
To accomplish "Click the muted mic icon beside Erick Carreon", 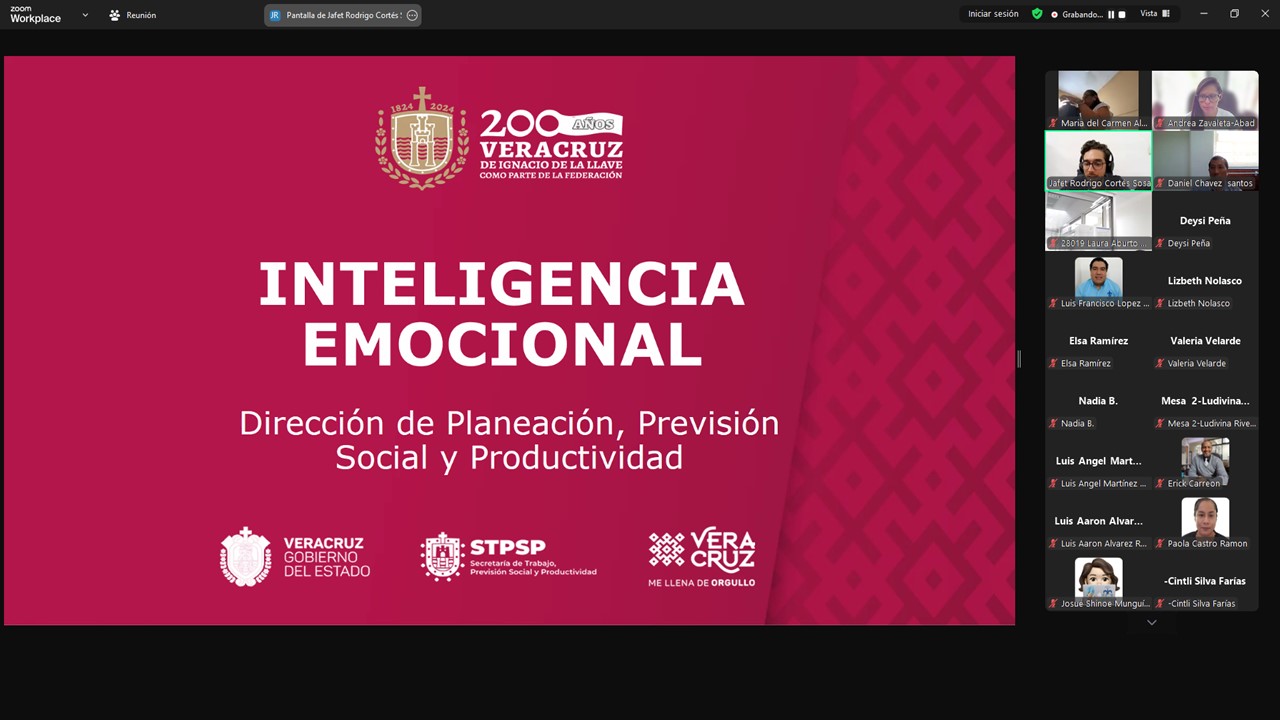I will (1160, 483).
